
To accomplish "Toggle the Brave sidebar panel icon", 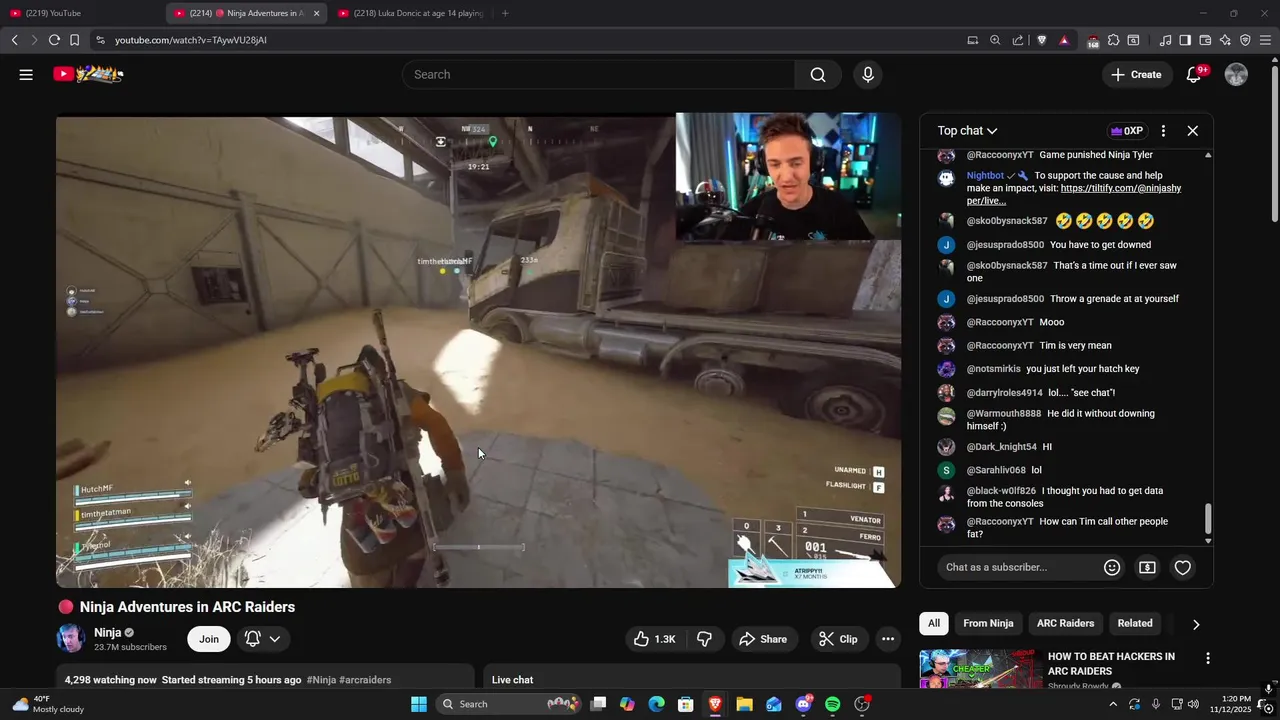I will point(1185,40).
